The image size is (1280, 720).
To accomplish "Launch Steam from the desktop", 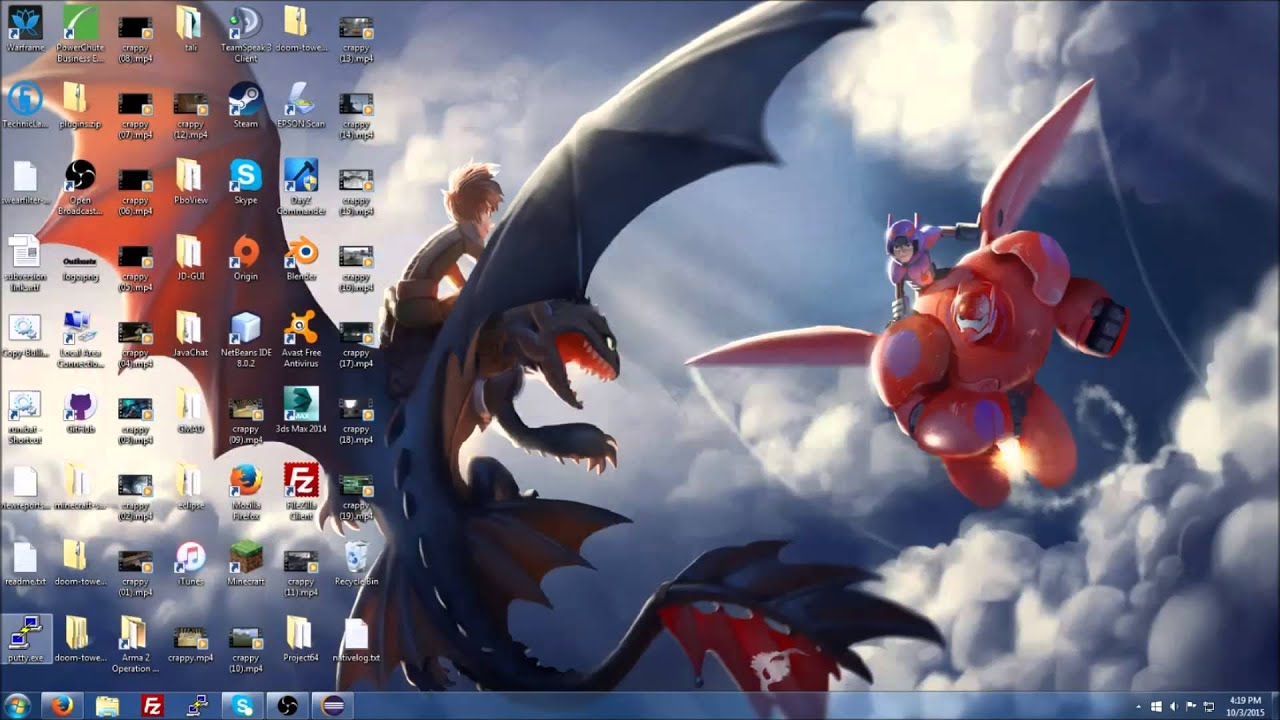I will pyautogui.click(x=245, y=105).
